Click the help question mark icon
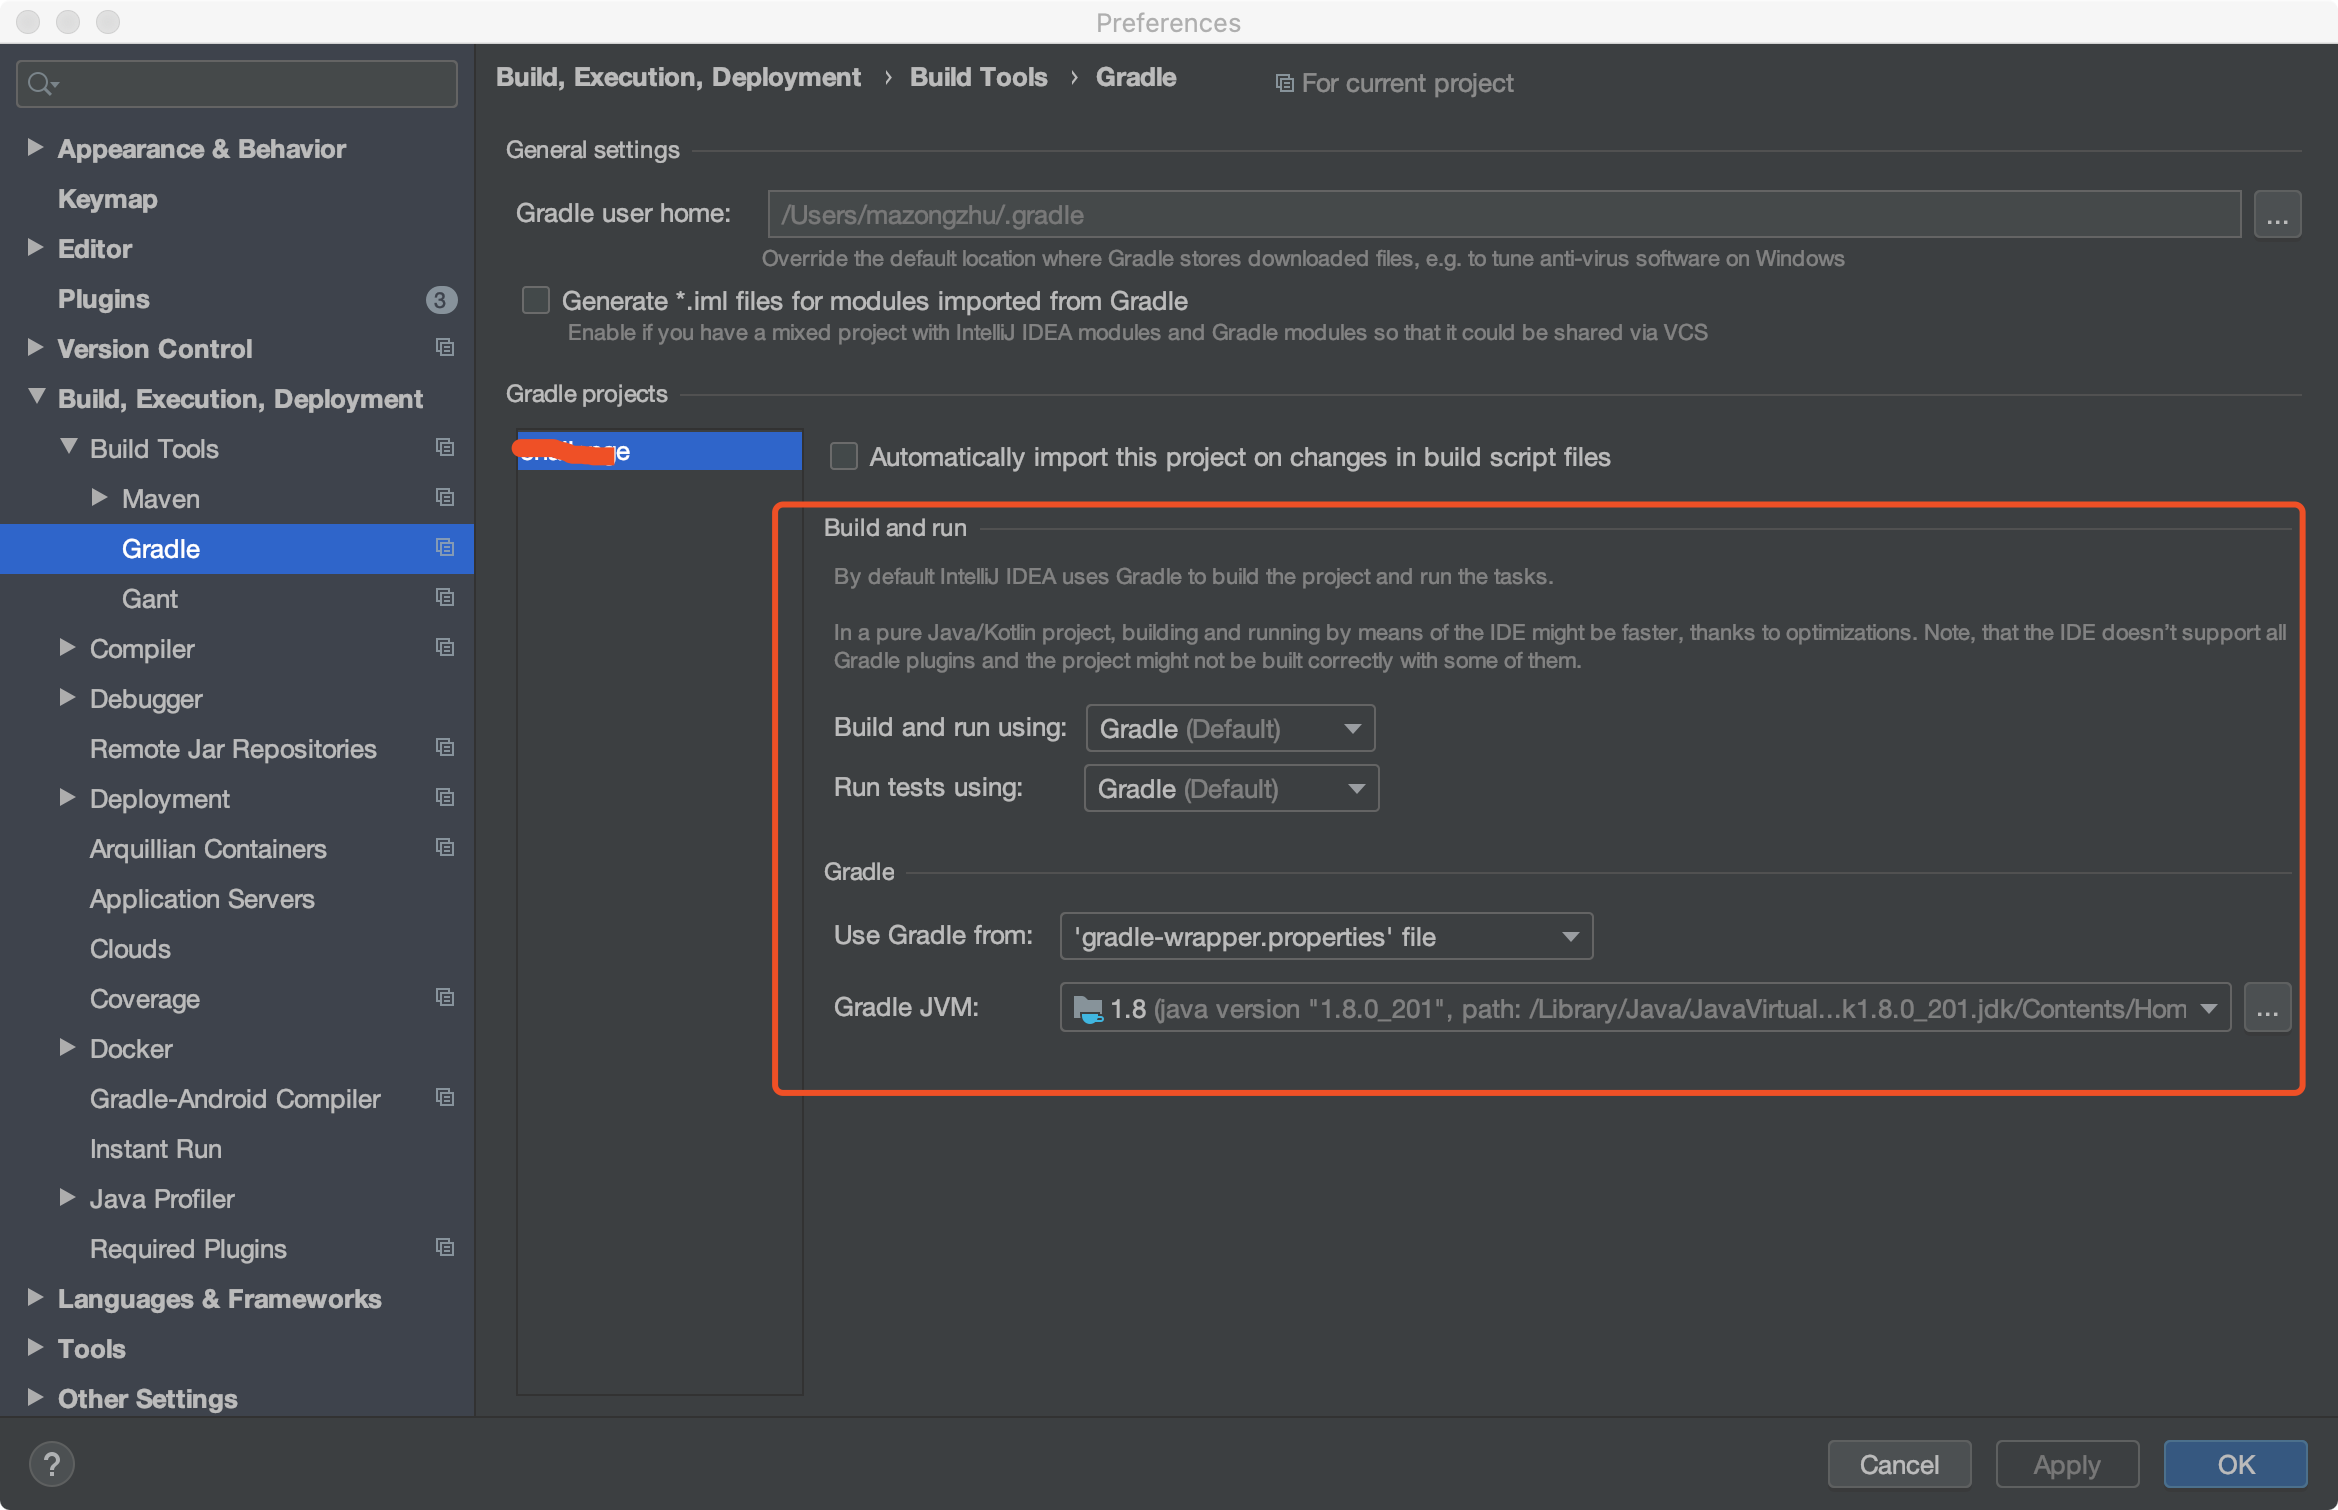This screenshot has height=1510, width=2338. point(52,1464)
